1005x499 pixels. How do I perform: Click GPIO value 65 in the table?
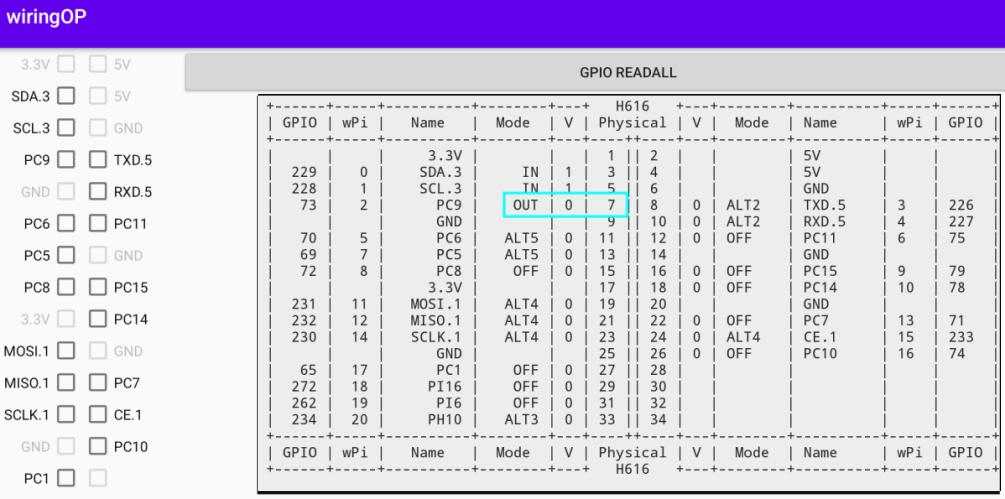click(x=308, y=370)
